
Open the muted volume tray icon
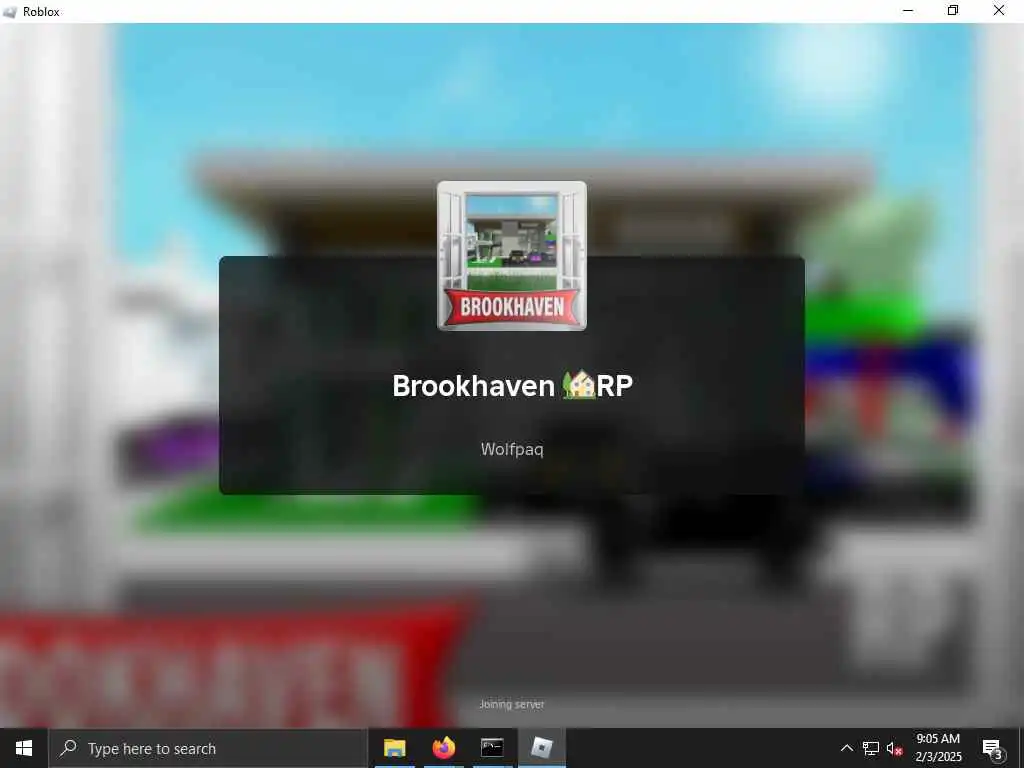pos(894,748)
